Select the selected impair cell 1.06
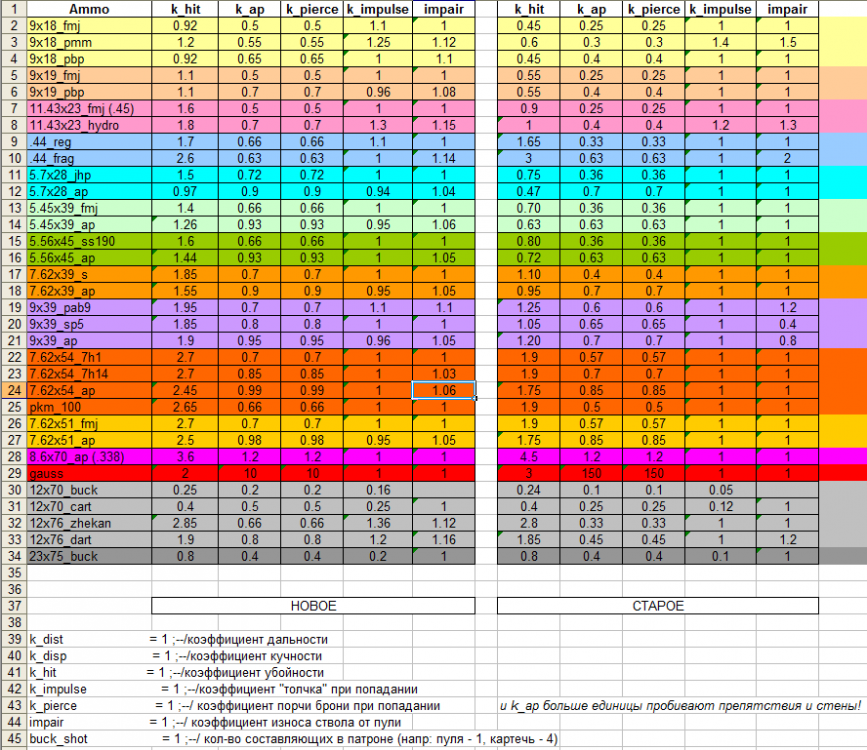Image resolution: width=867 pixels, height=750 pixels. (443, 390)
